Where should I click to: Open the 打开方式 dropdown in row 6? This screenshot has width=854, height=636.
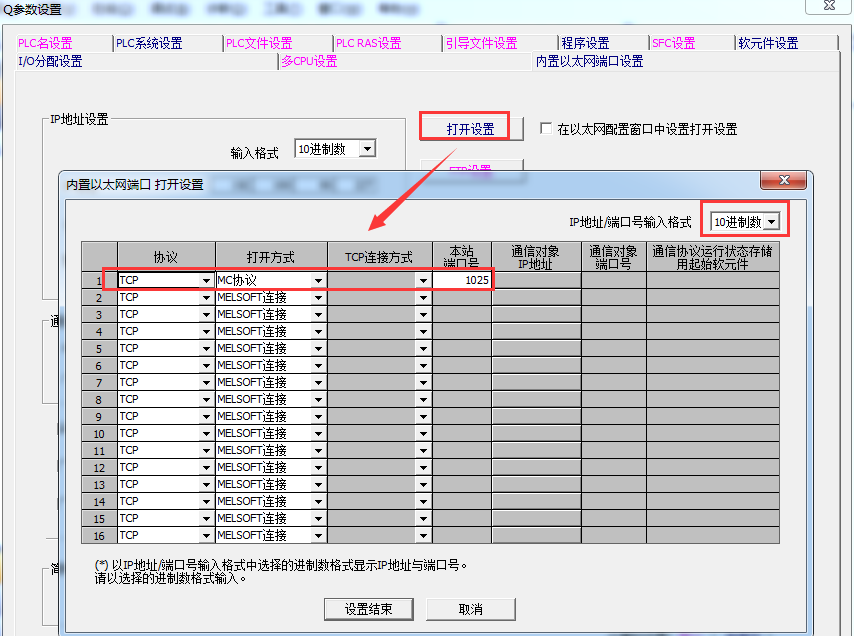tap(319, 365)
